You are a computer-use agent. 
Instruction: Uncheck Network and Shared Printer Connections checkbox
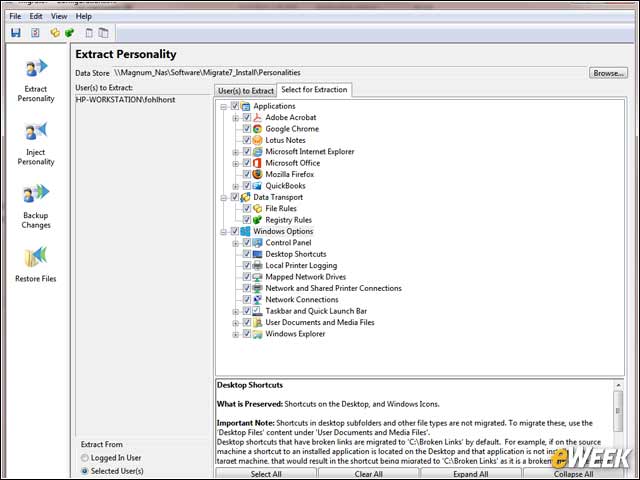coord(247,289)
